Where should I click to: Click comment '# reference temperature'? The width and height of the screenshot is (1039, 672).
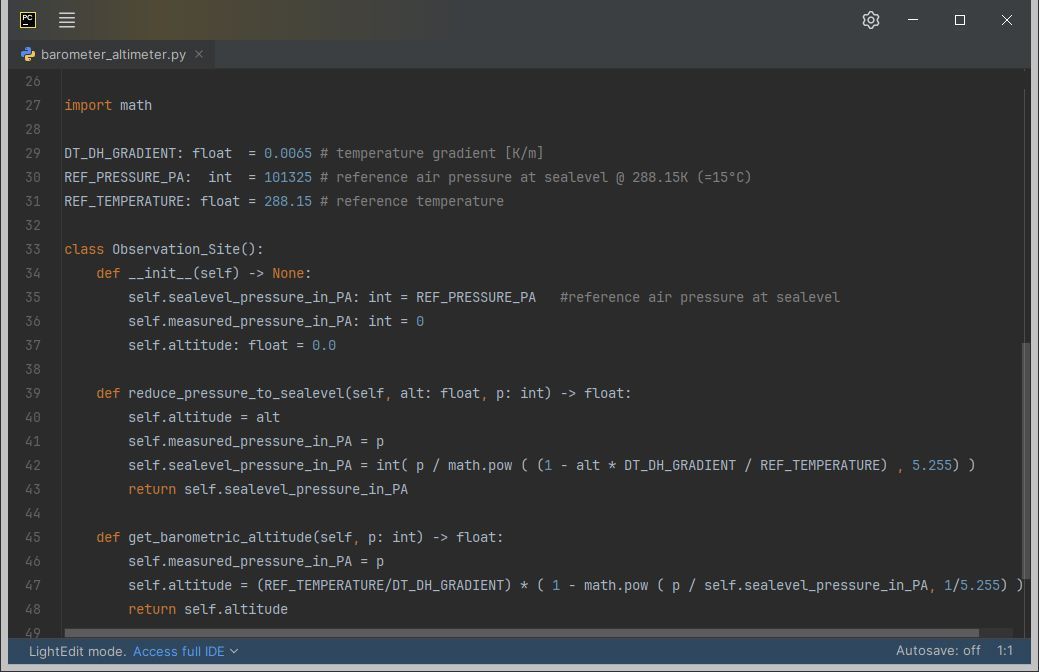click(411, 201)
